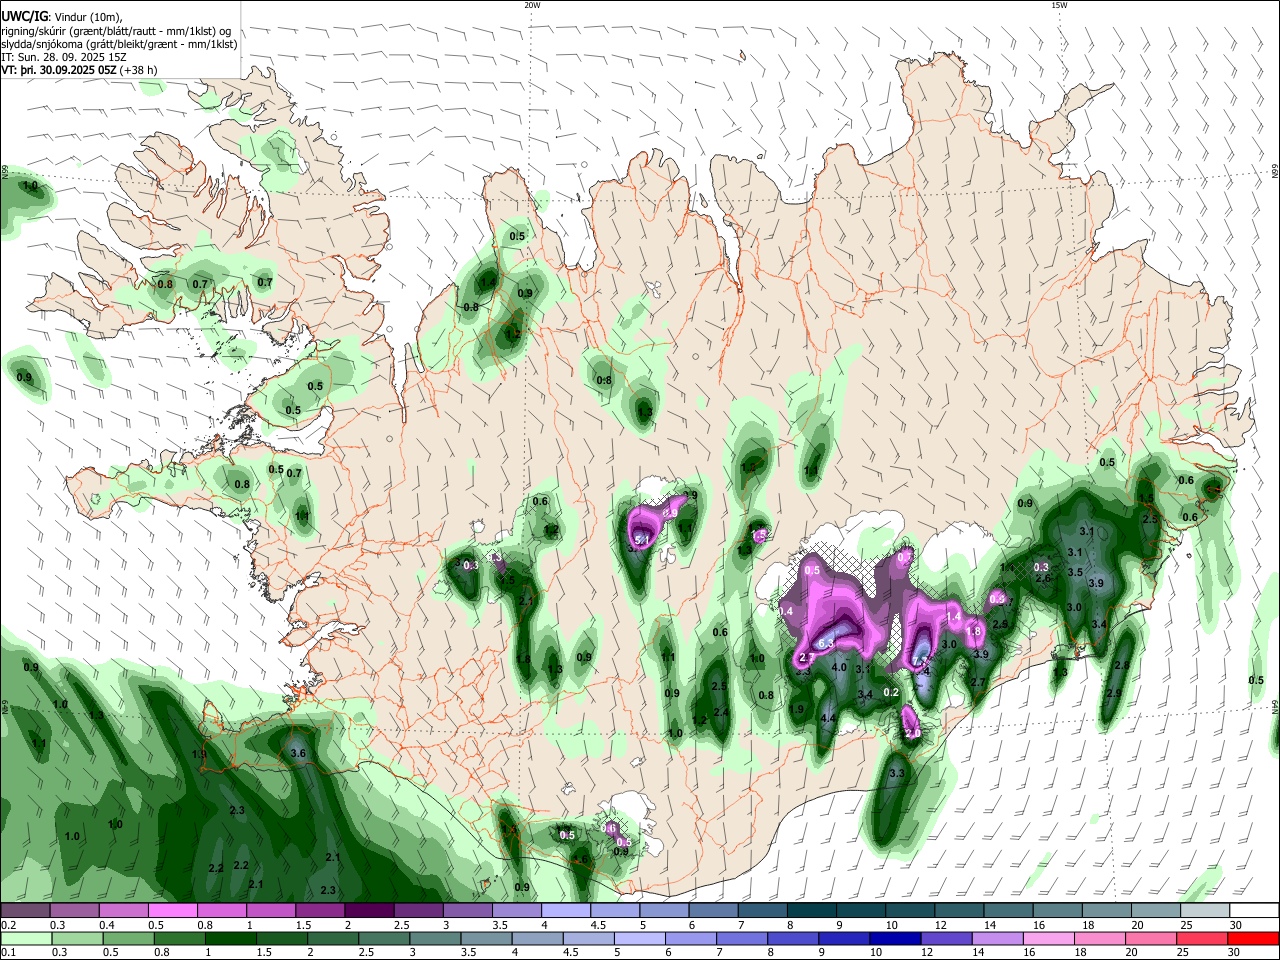
Task: Click the palest green legend swatch above 0.1
Action: (x=25, y=938)
